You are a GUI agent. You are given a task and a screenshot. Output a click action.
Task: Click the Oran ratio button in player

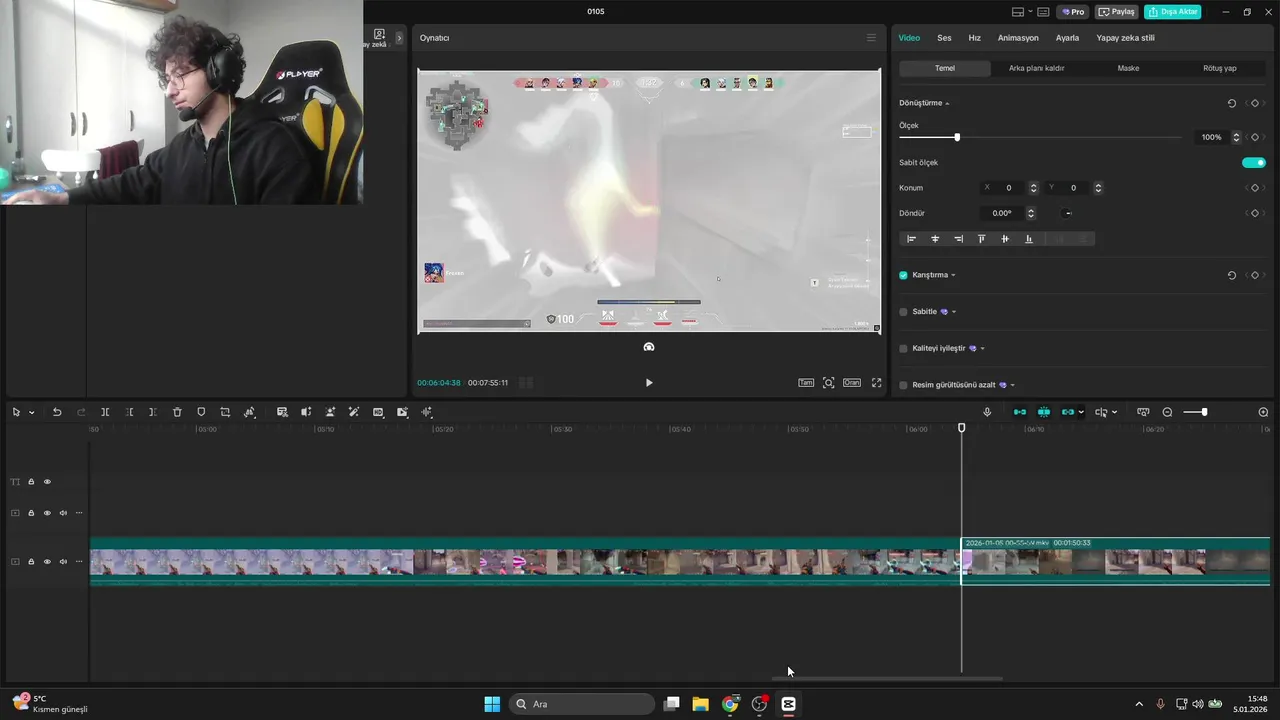852,382
